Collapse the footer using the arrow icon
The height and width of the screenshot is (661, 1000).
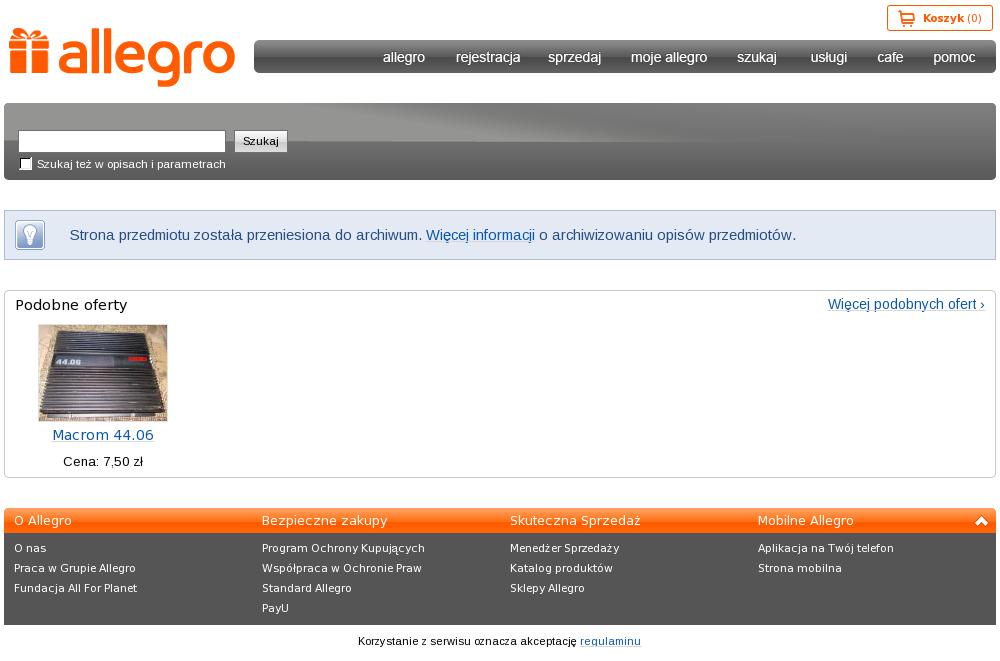click(982, 521)
